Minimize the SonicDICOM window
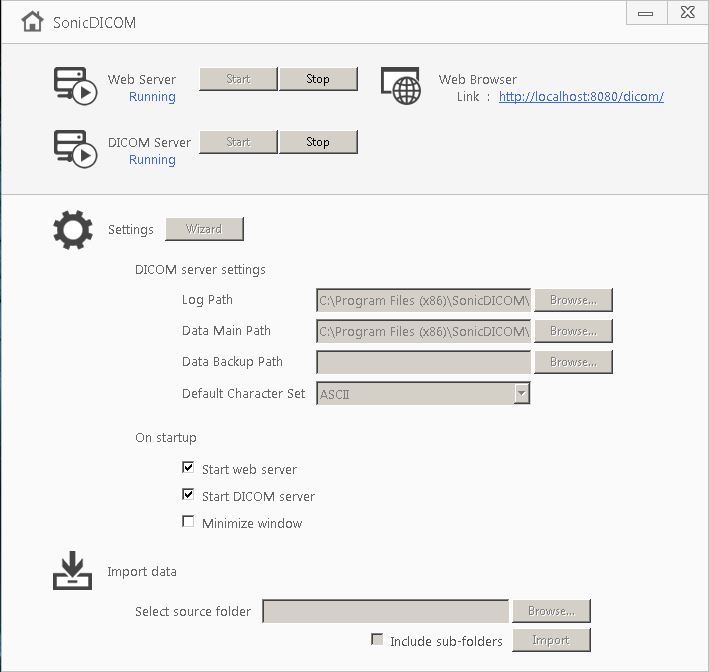 (x=646, y=13)
